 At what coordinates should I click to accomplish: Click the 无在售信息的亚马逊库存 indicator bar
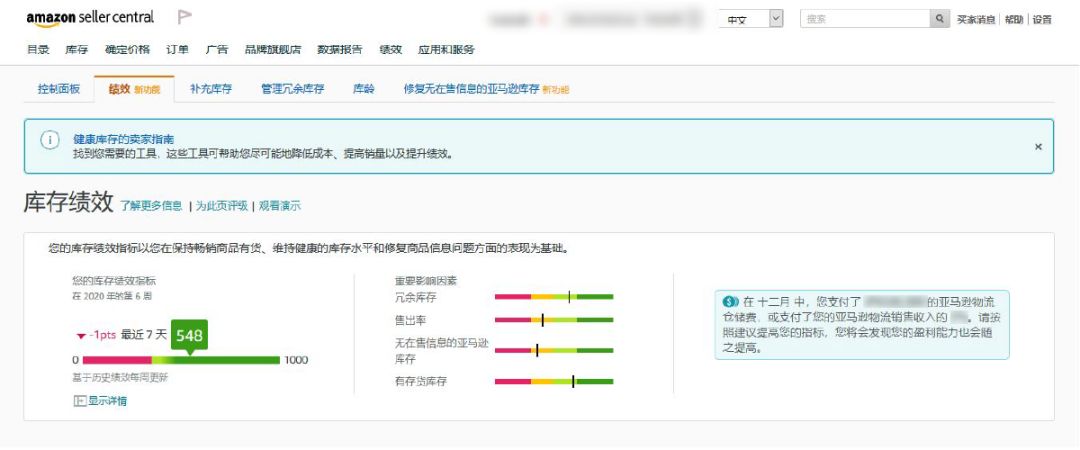click(554, 351)
